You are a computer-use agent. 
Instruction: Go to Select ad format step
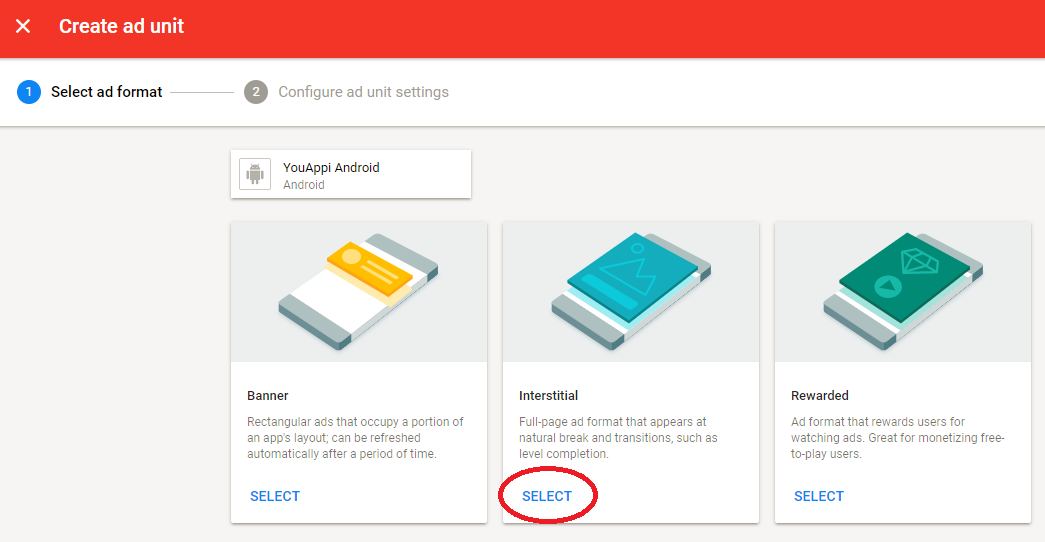(106, 92)
